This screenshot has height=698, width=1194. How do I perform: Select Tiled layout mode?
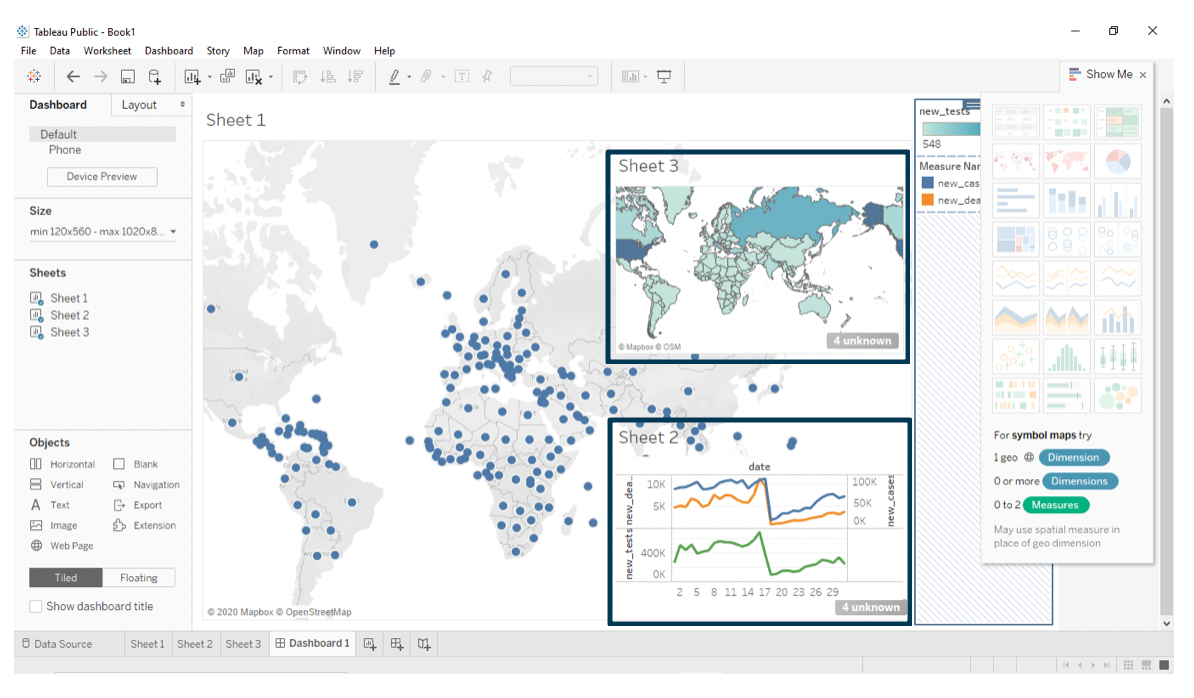pos(65,578)
